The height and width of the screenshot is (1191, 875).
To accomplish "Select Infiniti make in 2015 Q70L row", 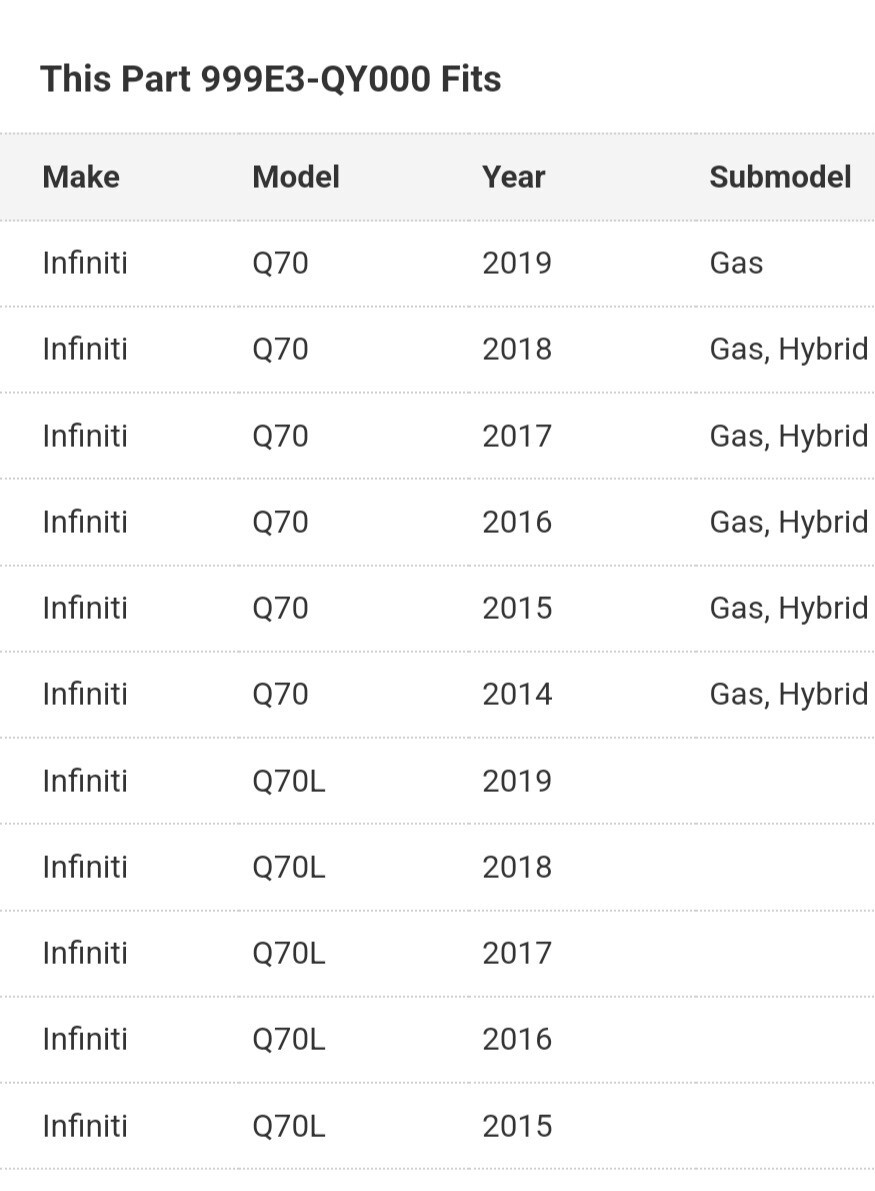I will coord(85,1126).
